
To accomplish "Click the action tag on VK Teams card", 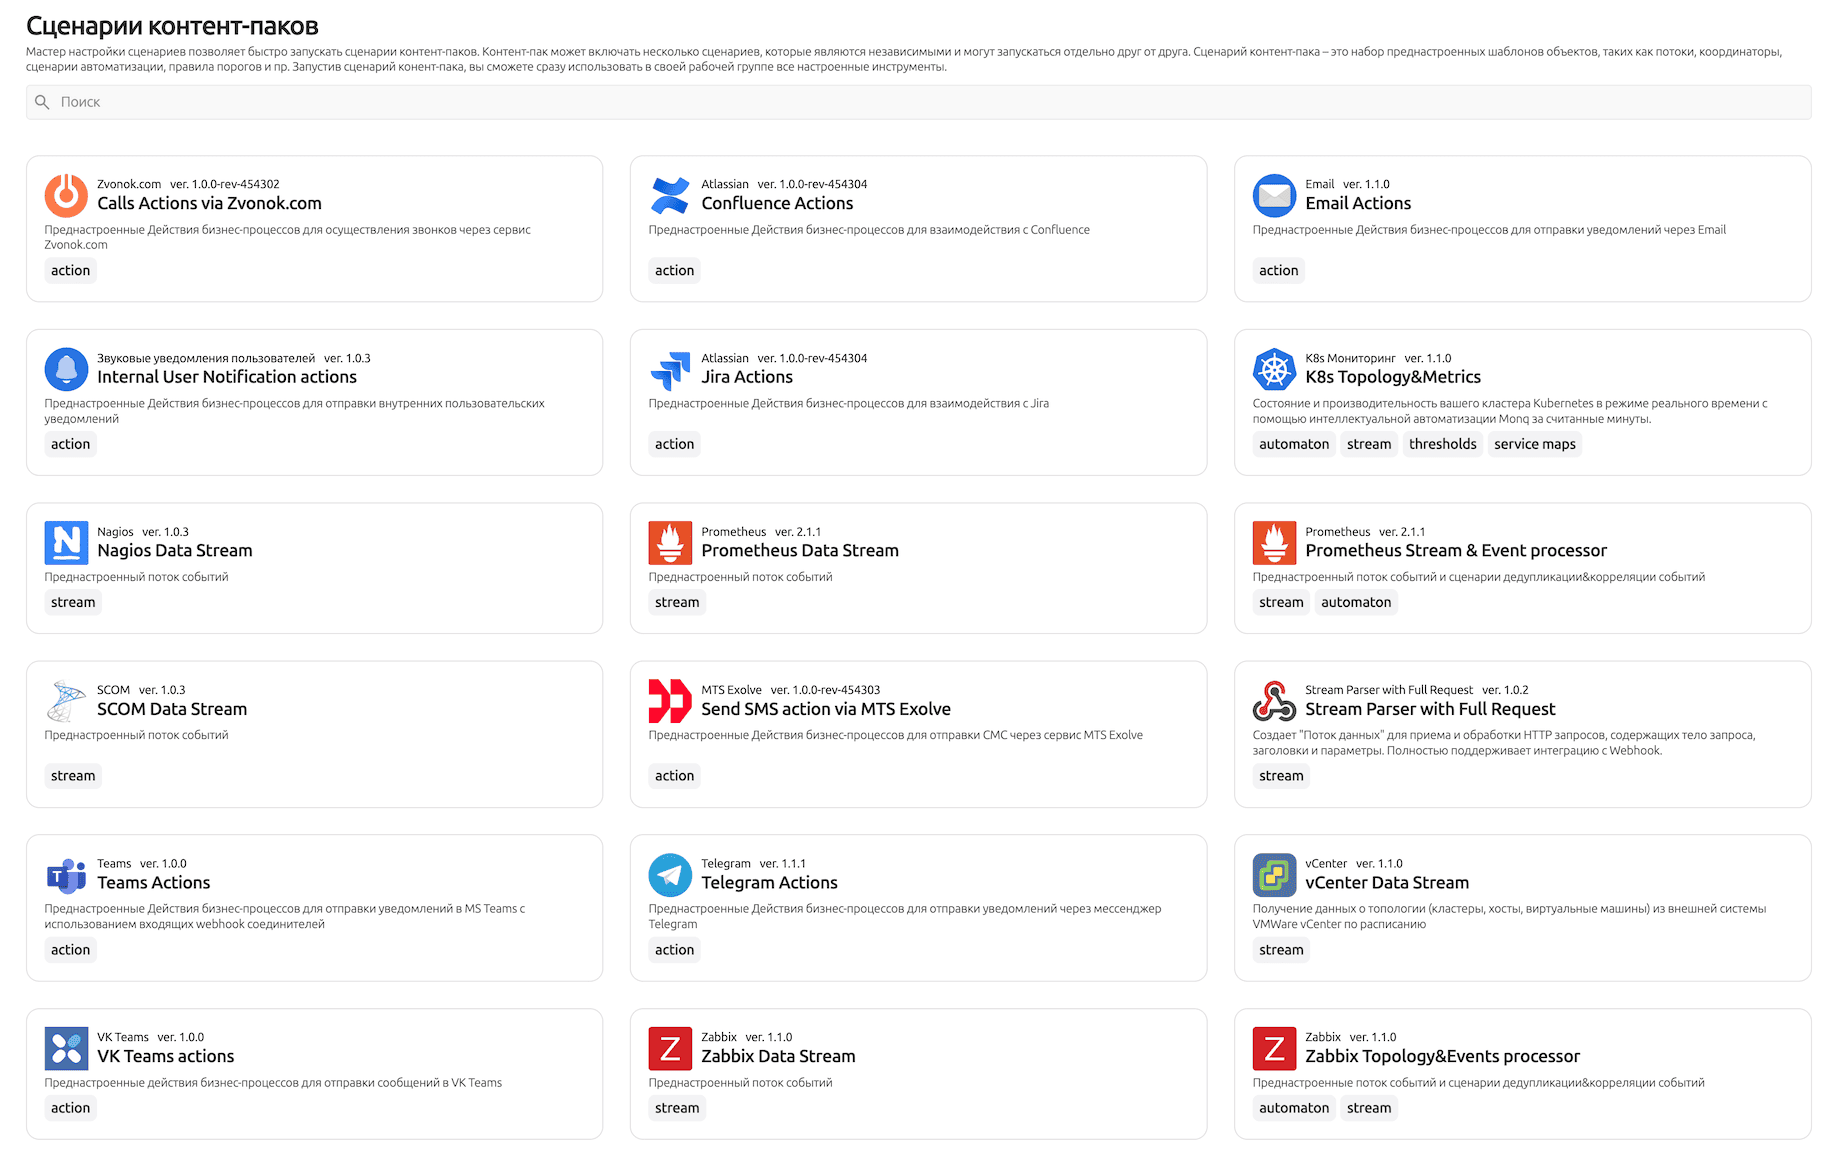I will click(x=71, y=1109).
